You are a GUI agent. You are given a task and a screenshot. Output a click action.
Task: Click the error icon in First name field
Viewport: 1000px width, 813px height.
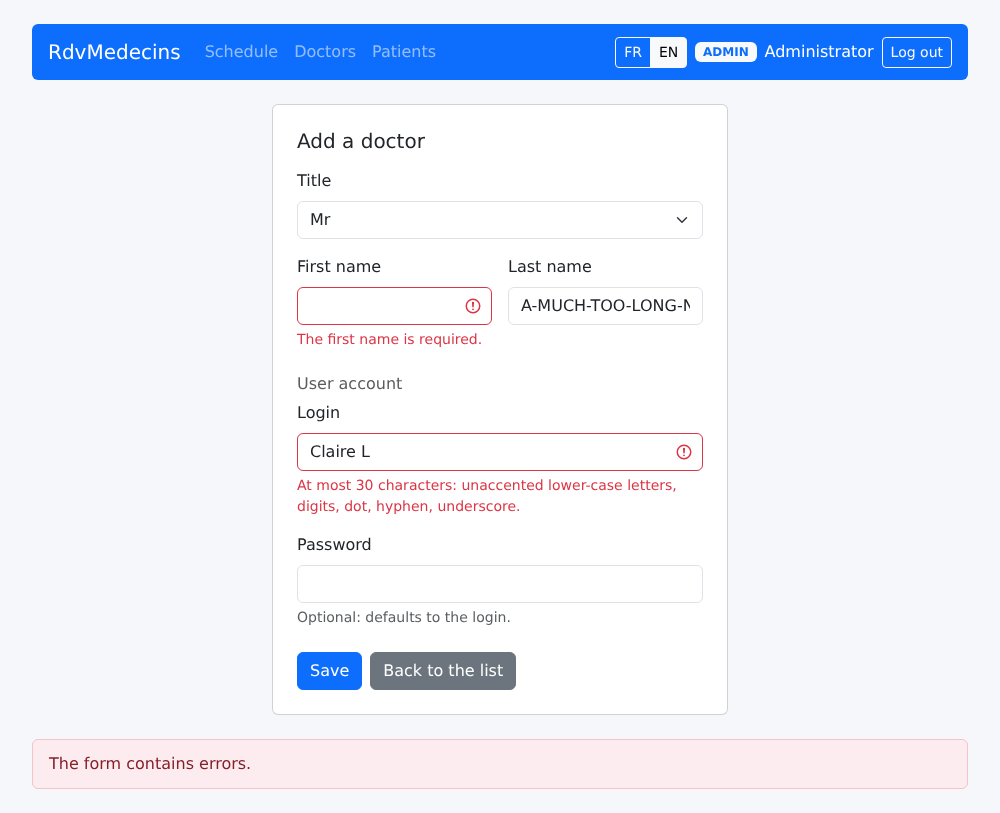pyautogui.click(x=473, y=306)
